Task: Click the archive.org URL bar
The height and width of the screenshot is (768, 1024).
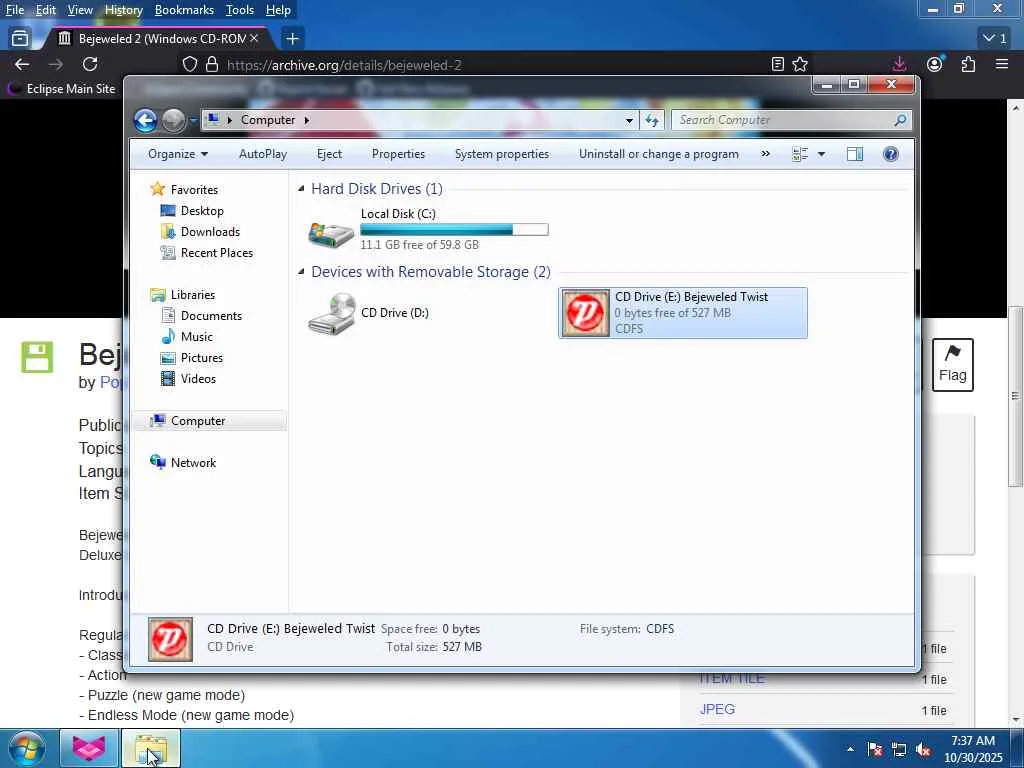Action: [483, 65]
